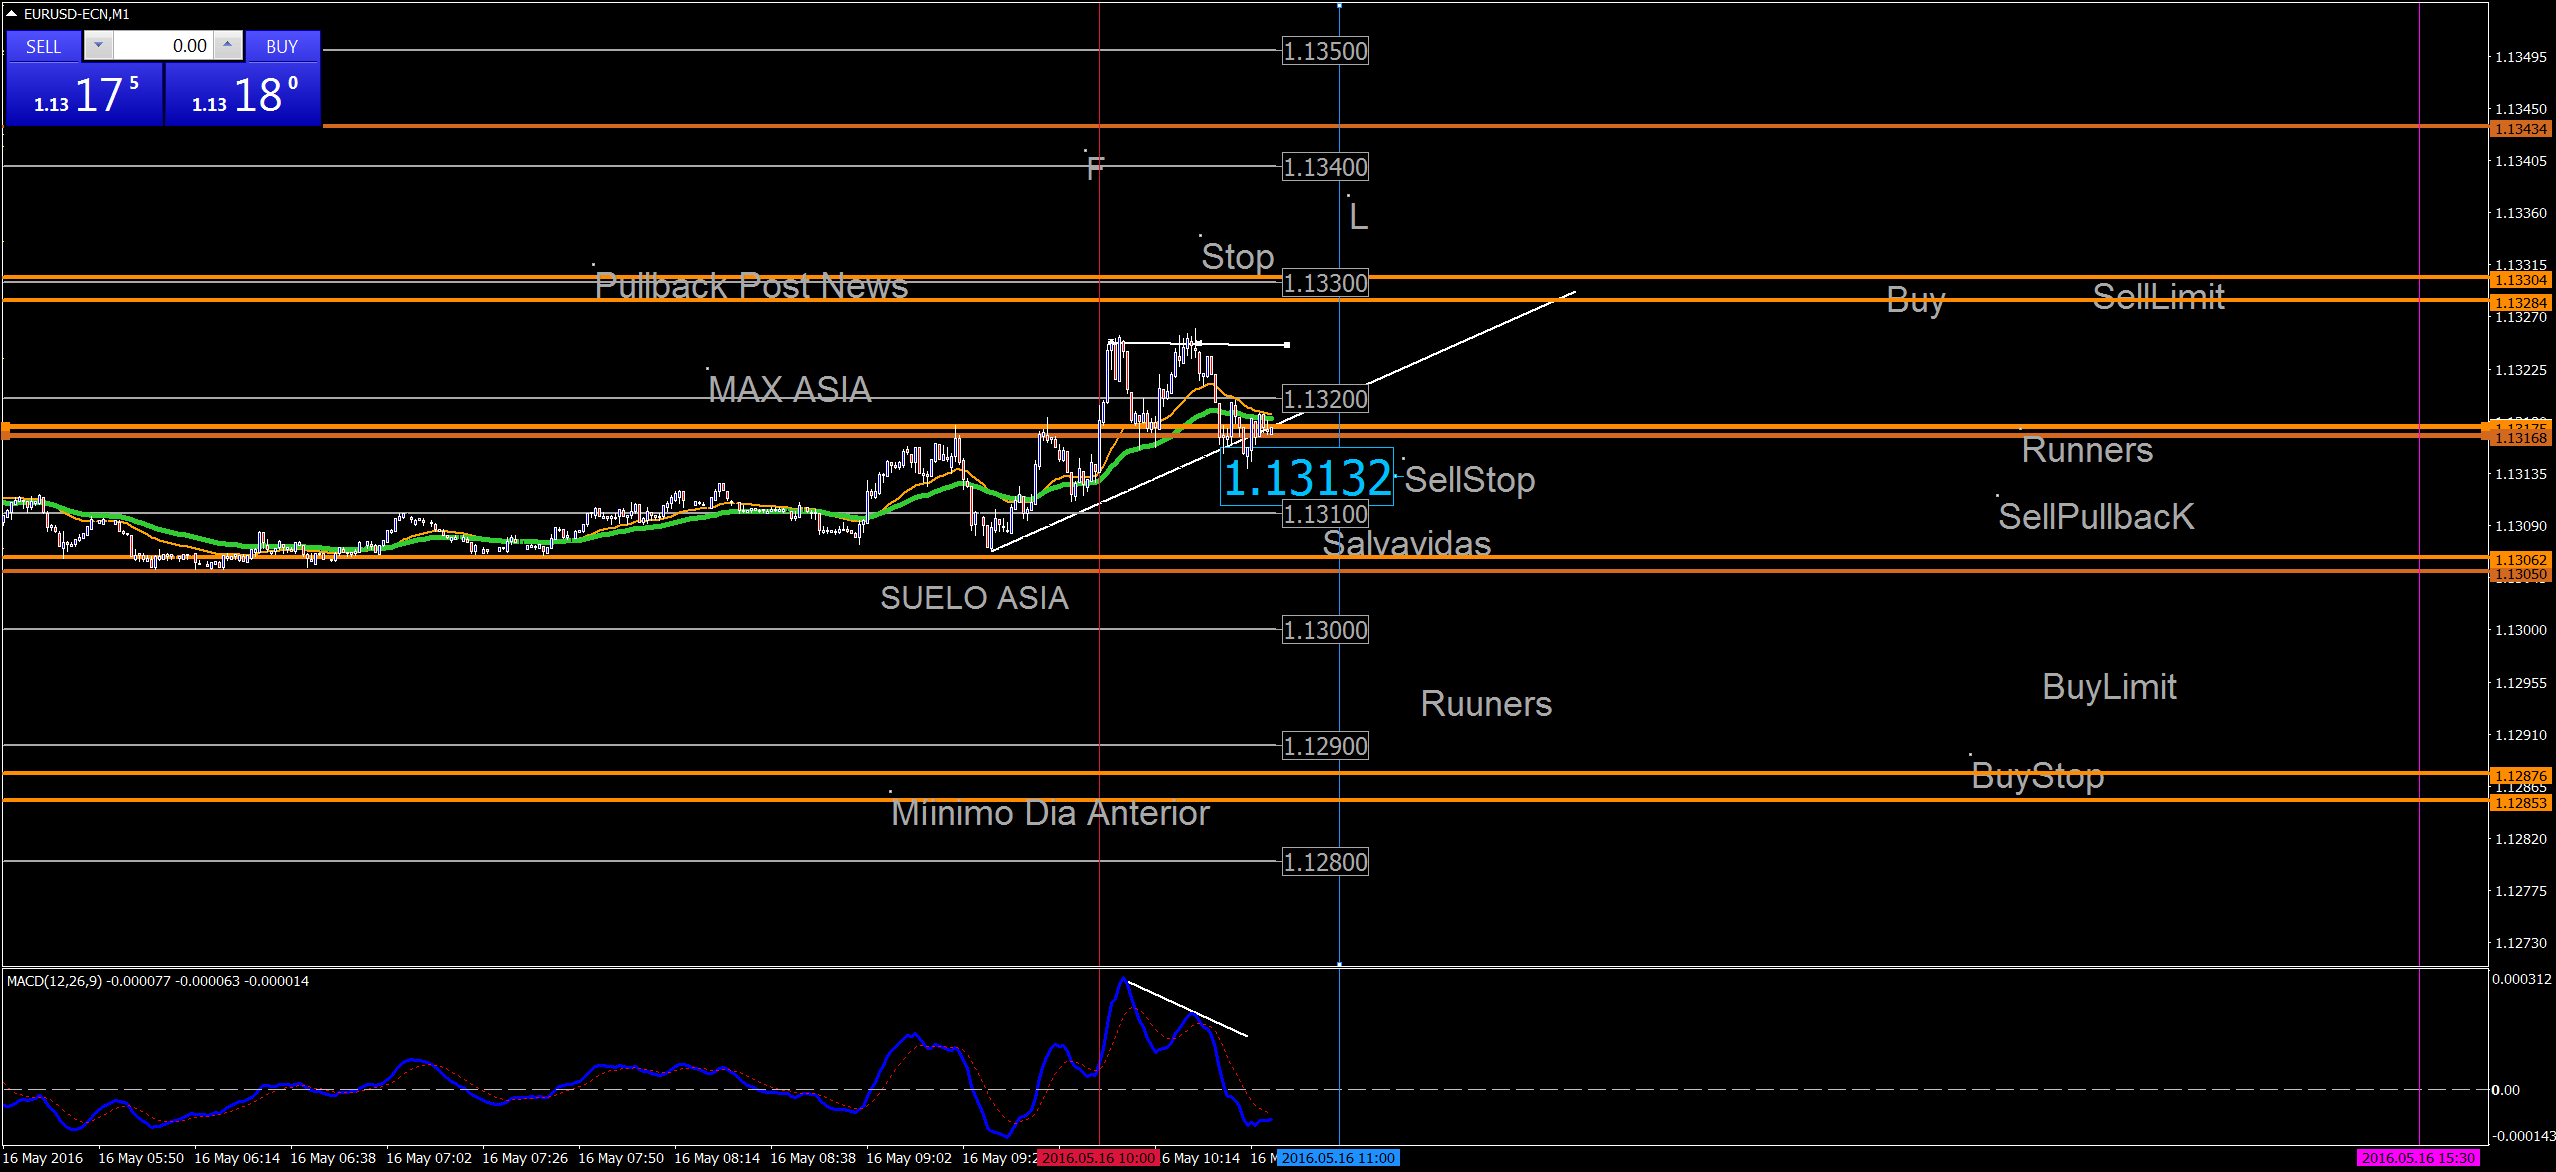2556x1172 pixels.
Task: Select the 1.13500 level label
Action: (x=1325, y=51)
